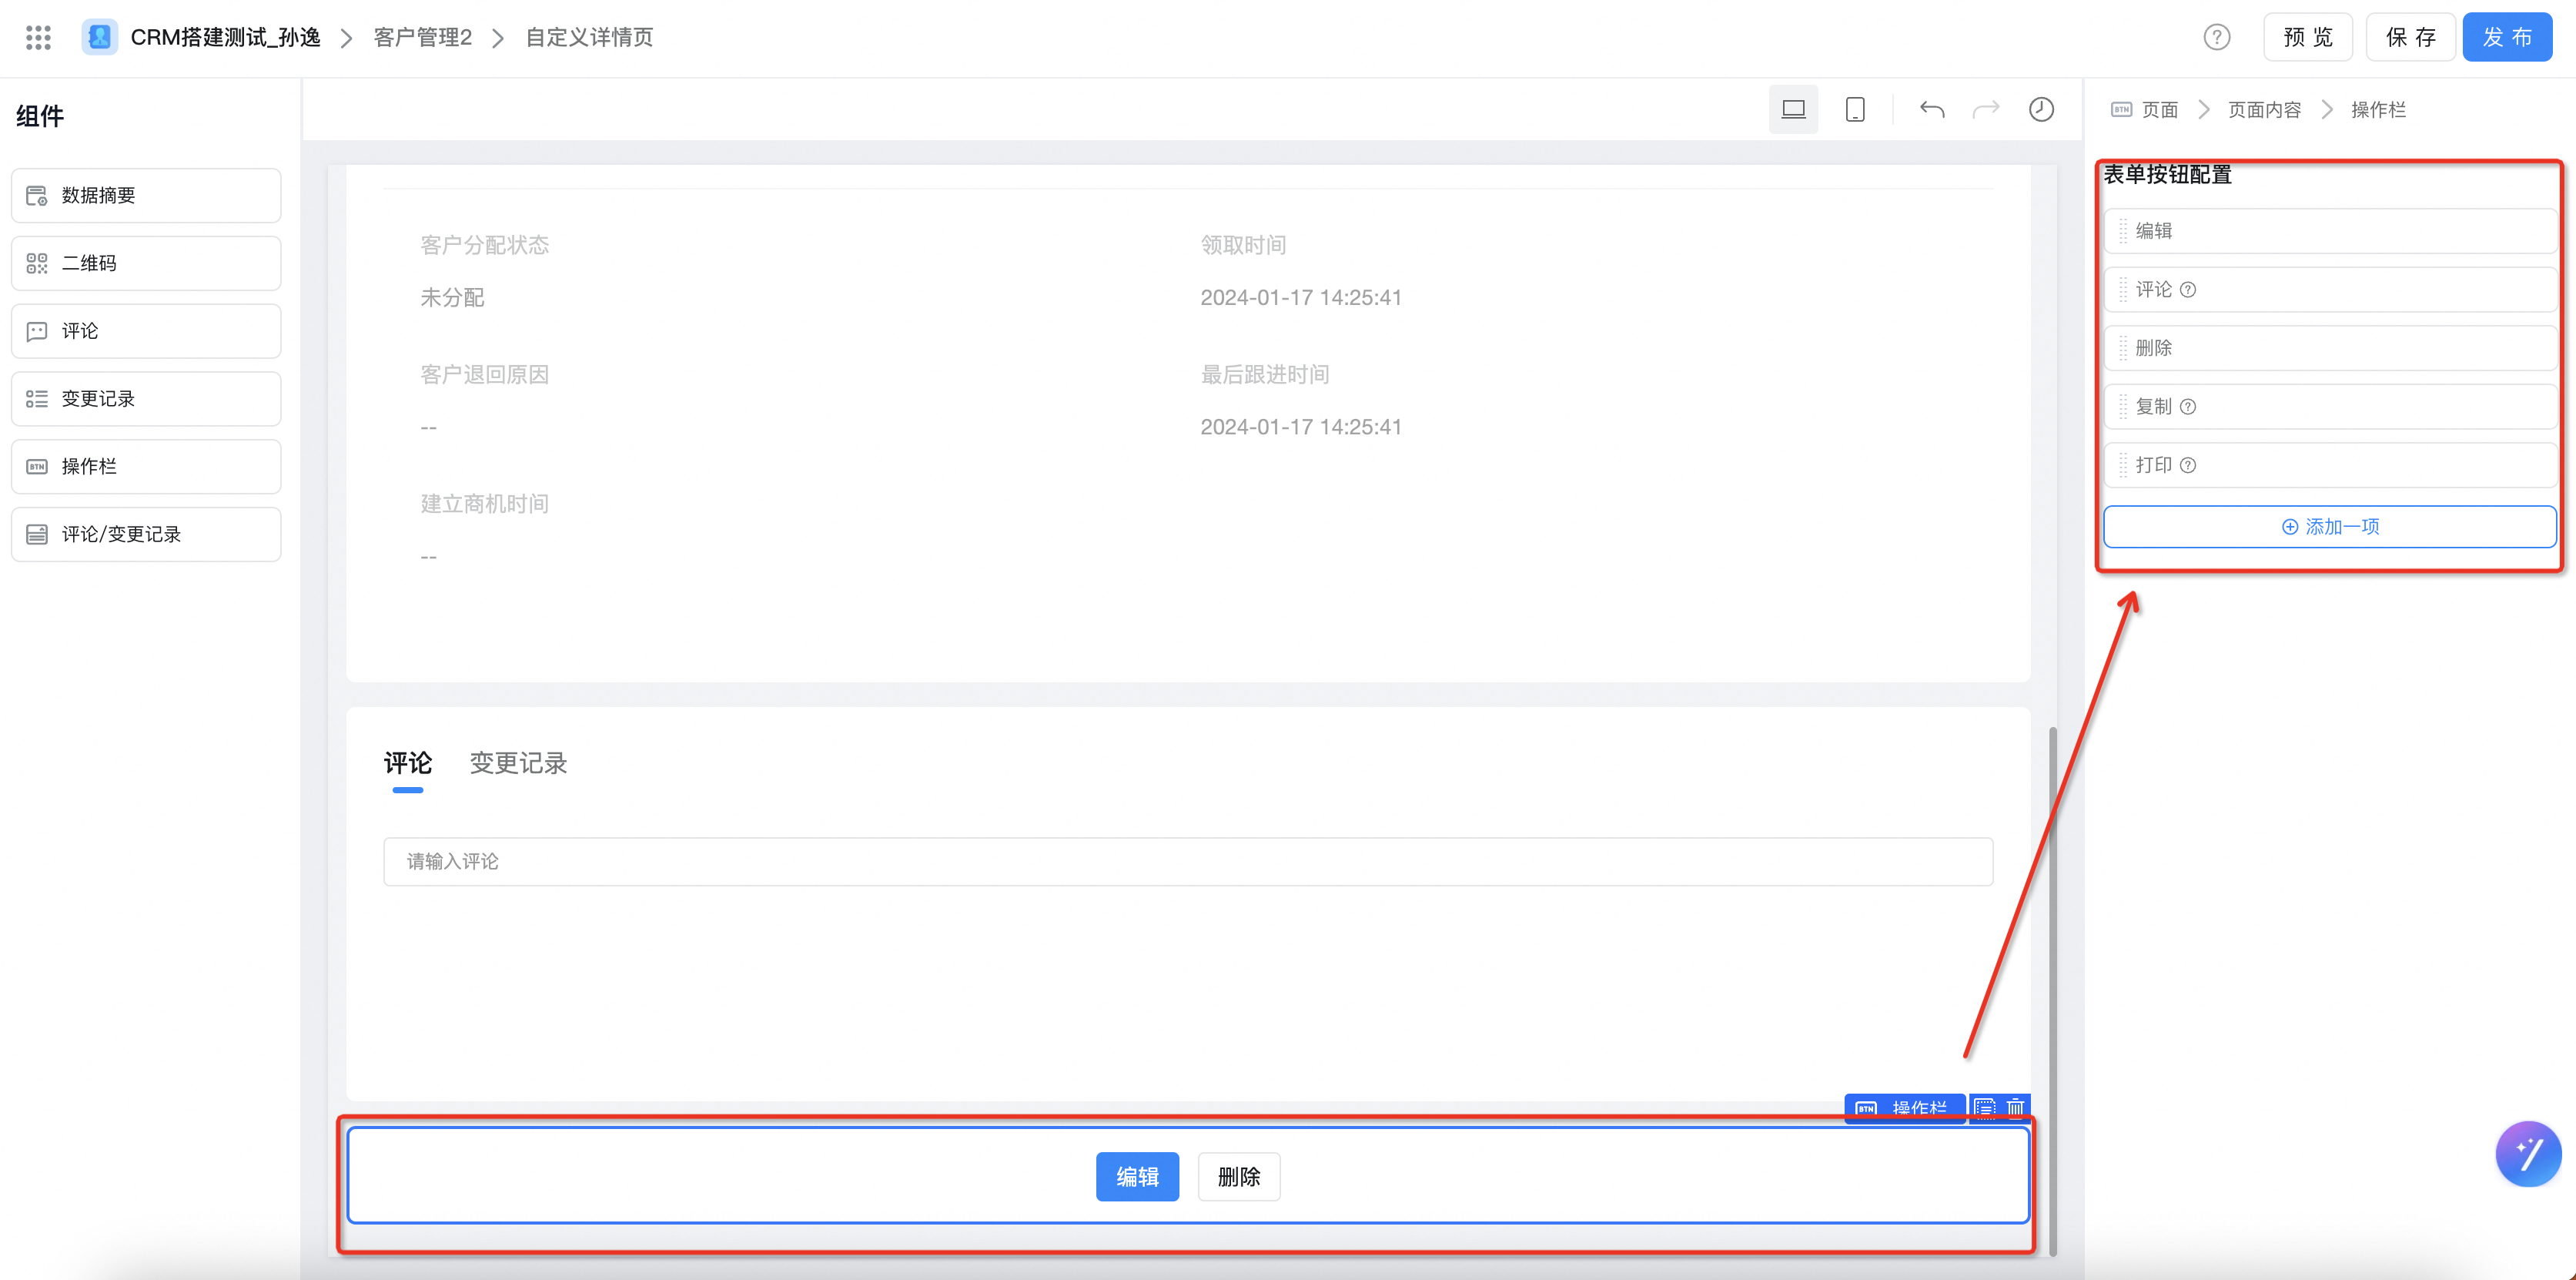The image size is (2576, 1280).
Task: Click the CRM app logo icon
Action: tap(99, 37)
